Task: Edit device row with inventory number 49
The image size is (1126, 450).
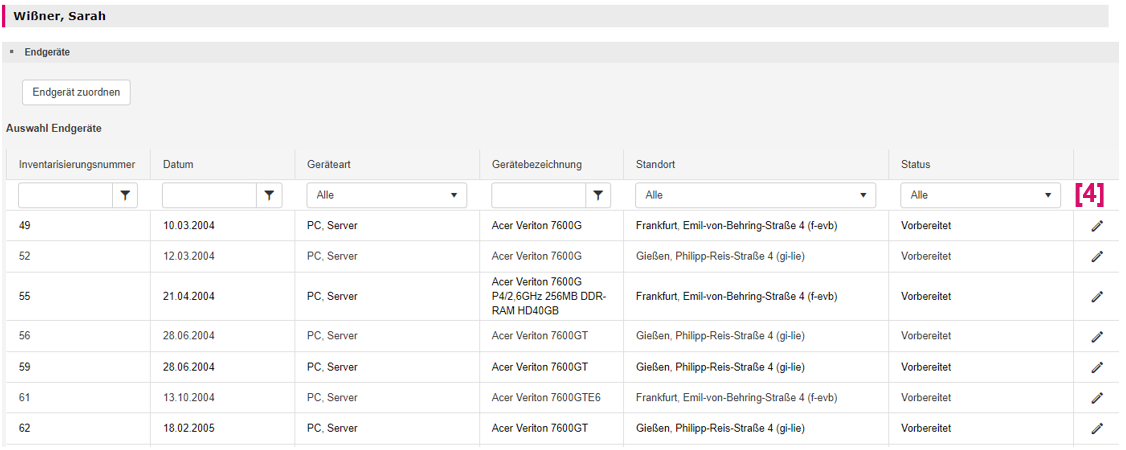Action: pos(1097,226)
